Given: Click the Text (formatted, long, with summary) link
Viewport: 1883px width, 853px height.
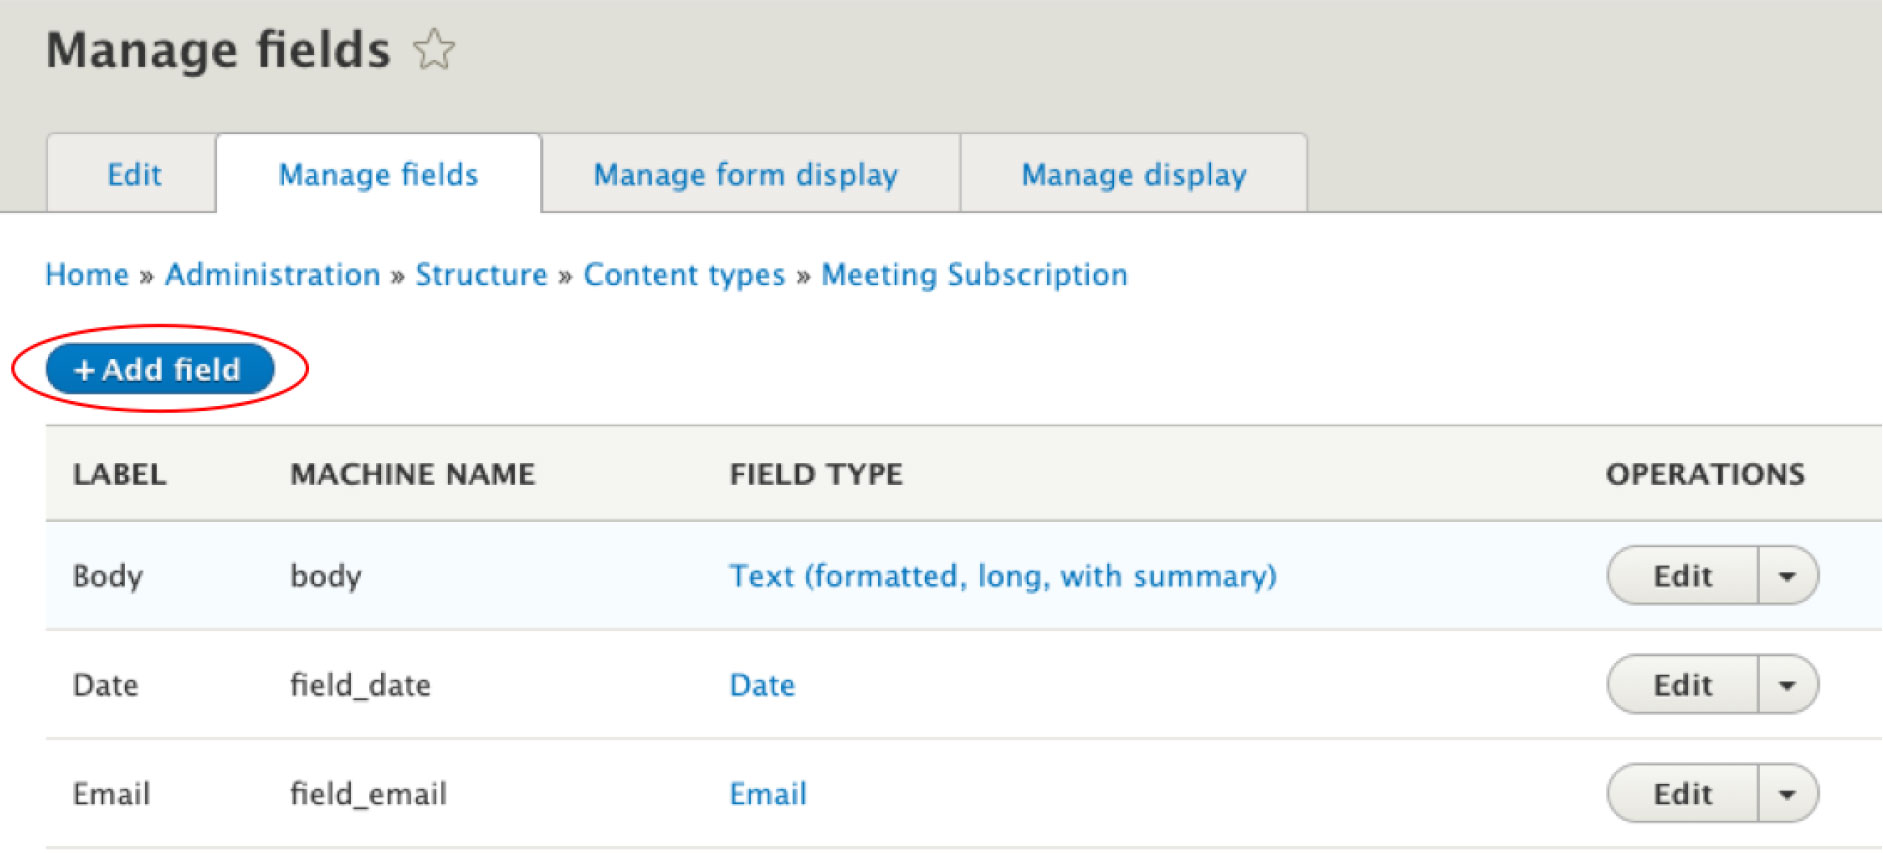Looking at the screenshot, I should 1002,576.
